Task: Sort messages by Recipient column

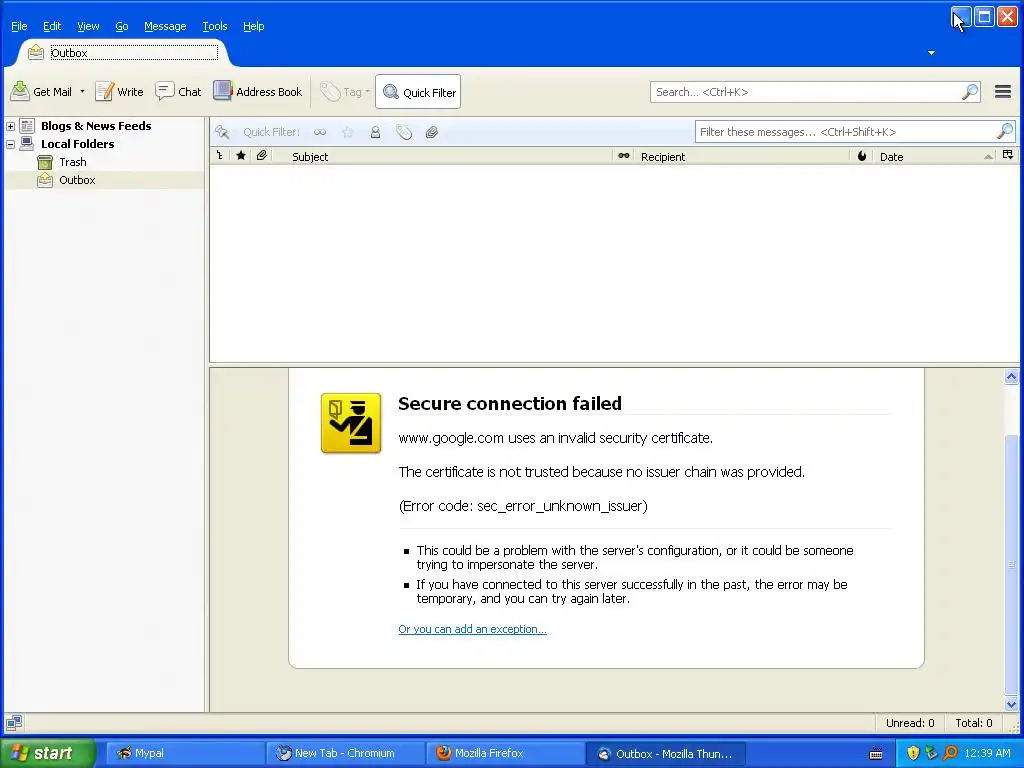Action: (742, 156)
